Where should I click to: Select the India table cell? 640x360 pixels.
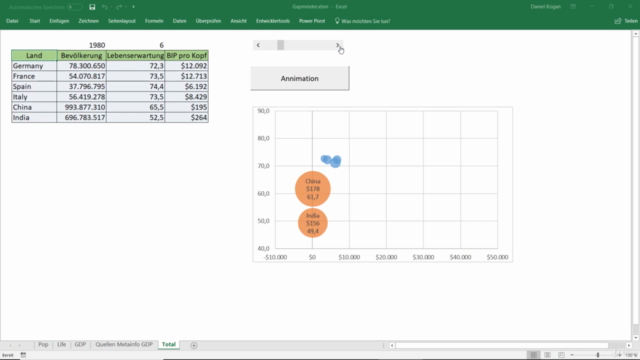point(34,118)
